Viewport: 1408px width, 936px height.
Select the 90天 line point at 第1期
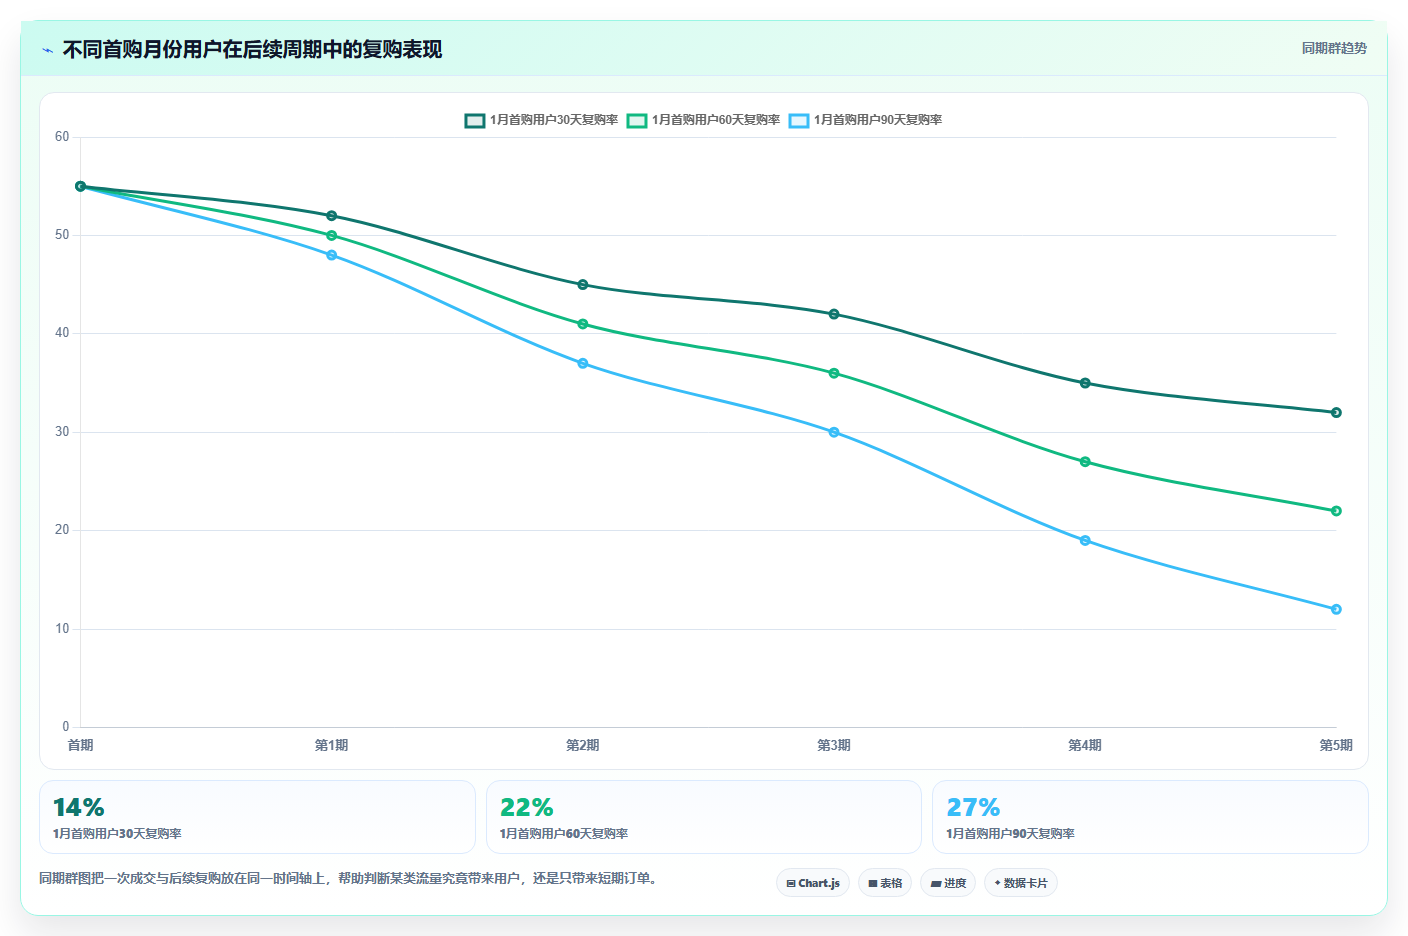pos(332,255)
